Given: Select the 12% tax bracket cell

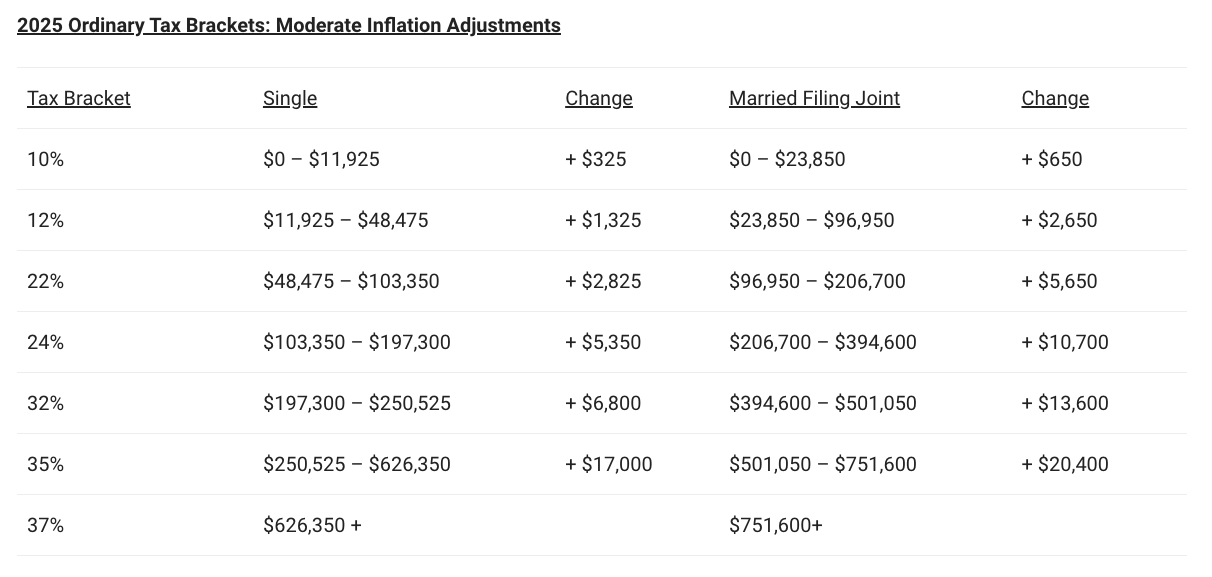Looking at the screenshot, I should tap(45, 220).
